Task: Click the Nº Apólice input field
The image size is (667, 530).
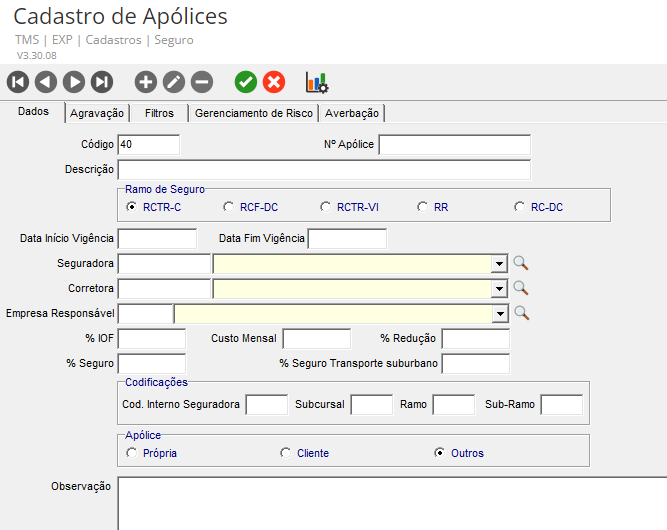Action: (x=454, y=145)
